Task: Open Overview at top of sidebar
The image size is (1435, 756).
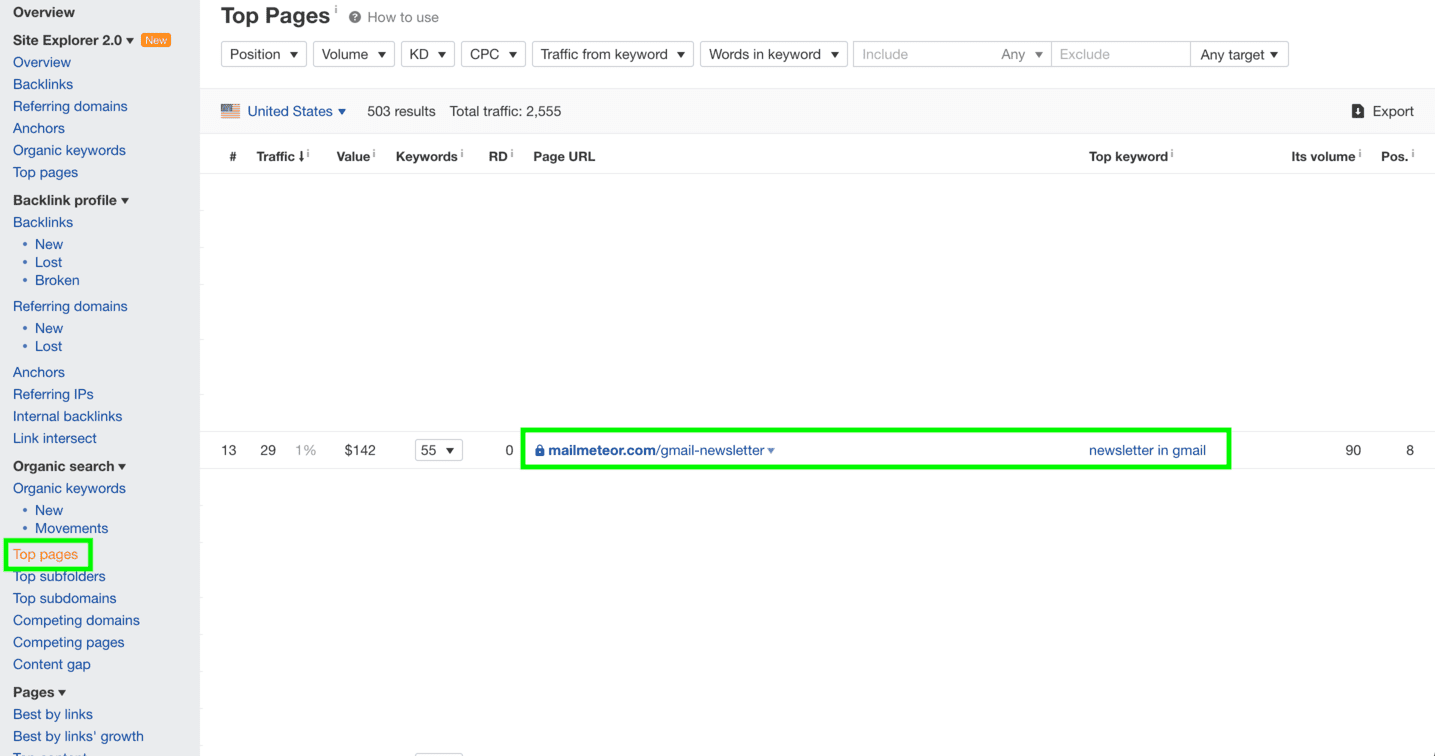Action: (x=44, y=12)
